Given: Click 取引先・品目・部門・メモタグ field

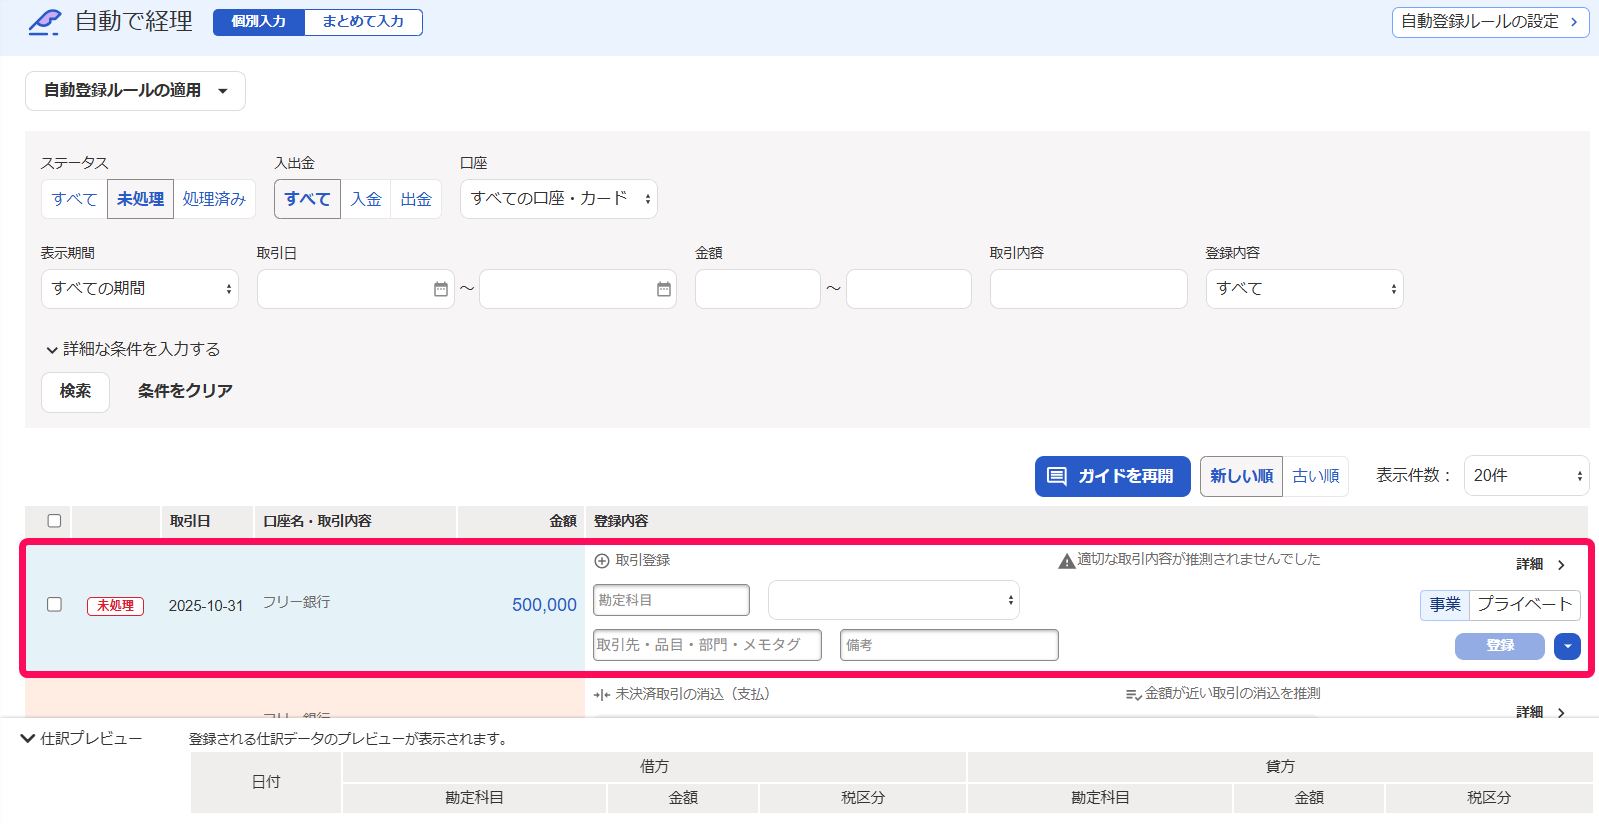Looking at the screenshot, I should pyautogui.click(x=707, y=645).
